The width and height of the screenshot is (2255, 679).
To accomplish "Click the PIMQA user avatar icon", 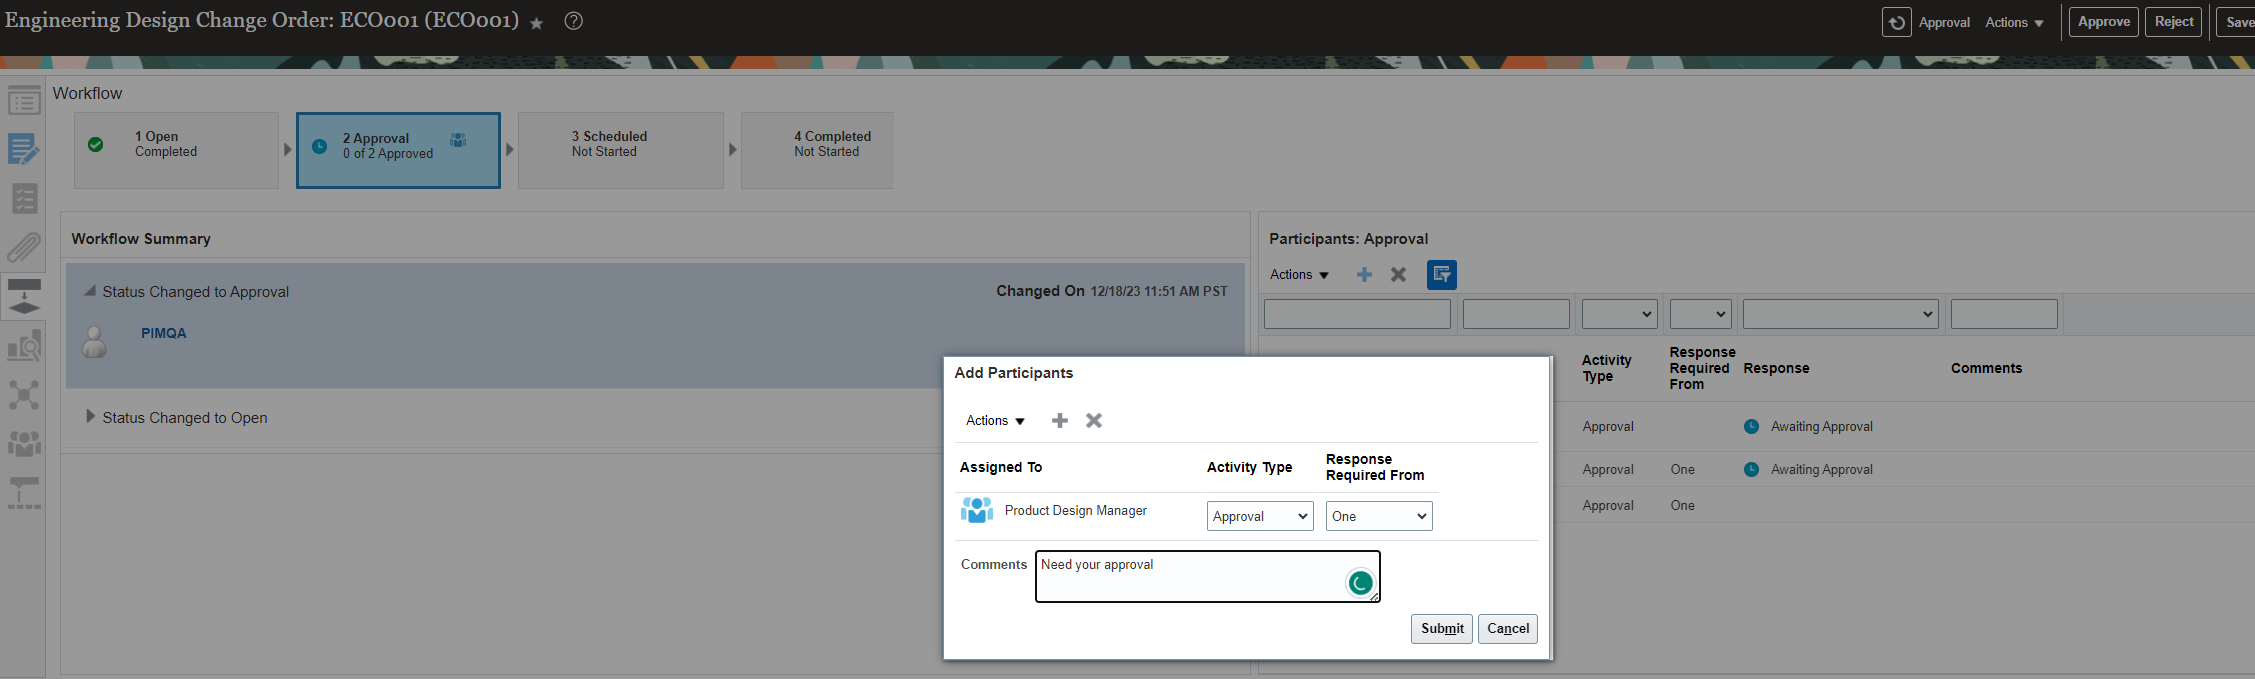I will 94,342.
